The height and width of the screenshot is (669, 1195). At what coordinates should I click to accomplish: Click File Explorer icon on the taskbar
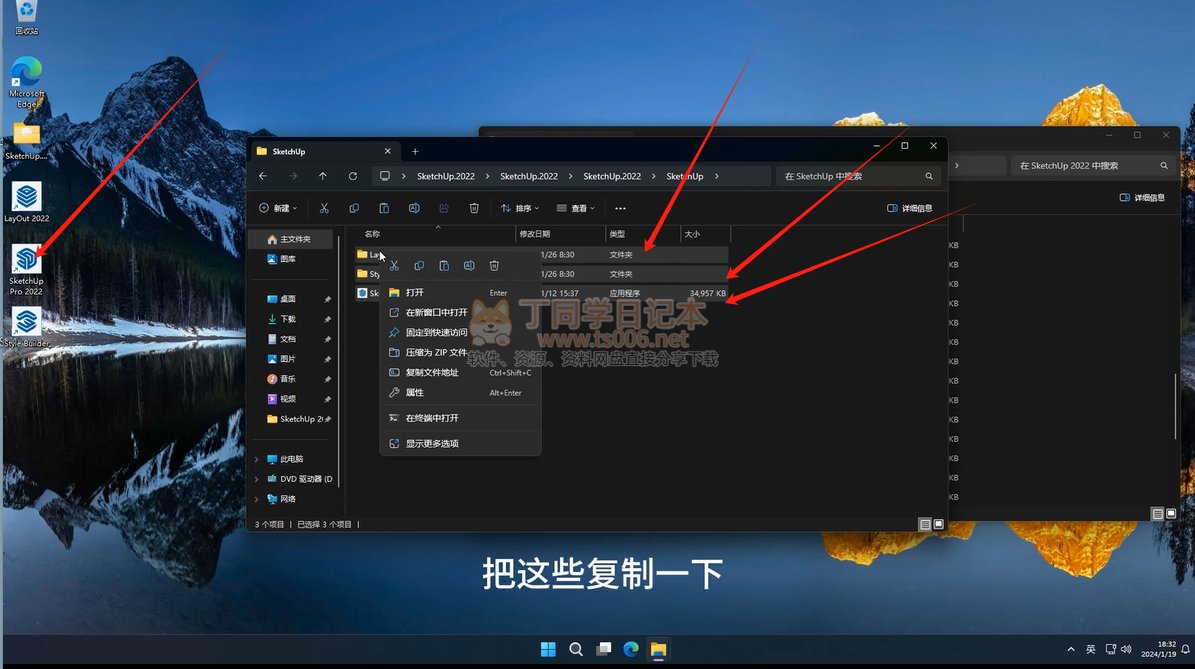pos(658,649)
